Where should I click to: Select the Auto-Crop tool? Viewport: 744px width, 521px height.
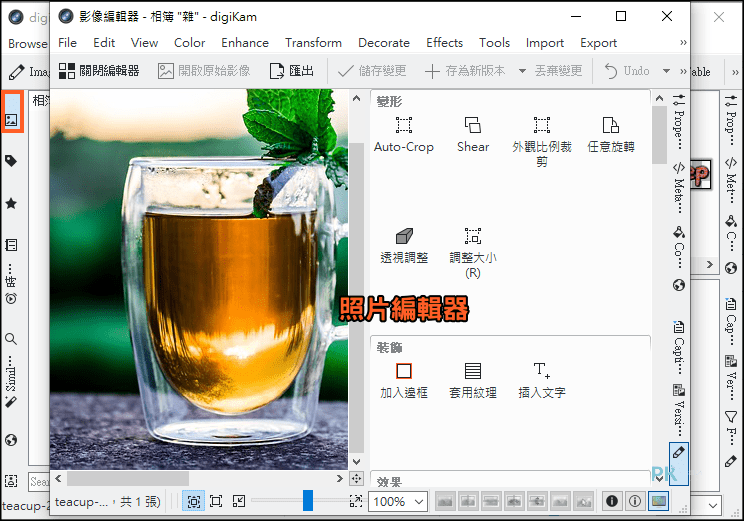point(404,135)
